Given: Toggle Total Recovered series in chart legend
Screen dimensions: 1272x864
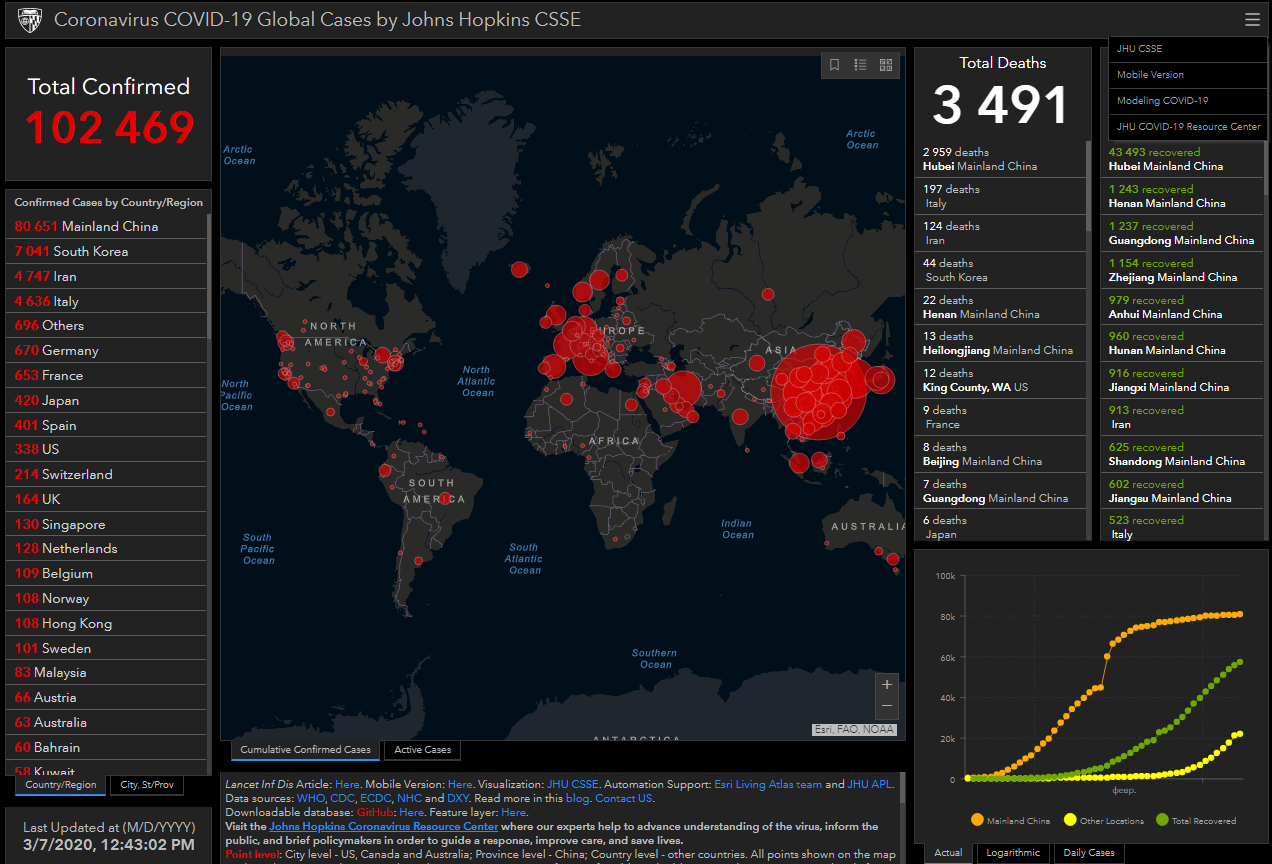Looking at the screenshot, I should pos(1195,820).
